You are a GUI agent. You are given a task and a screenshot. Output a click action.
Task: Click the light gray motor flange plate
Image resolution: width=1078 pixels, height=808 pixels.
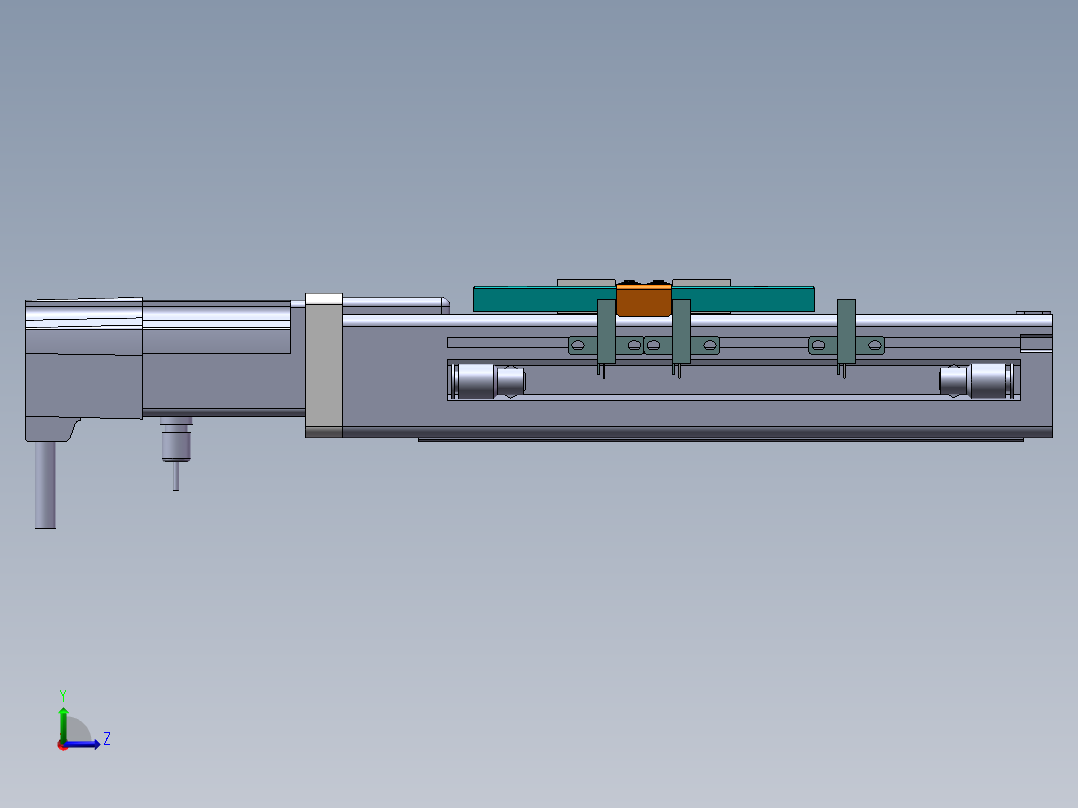(x=323, y=365)
